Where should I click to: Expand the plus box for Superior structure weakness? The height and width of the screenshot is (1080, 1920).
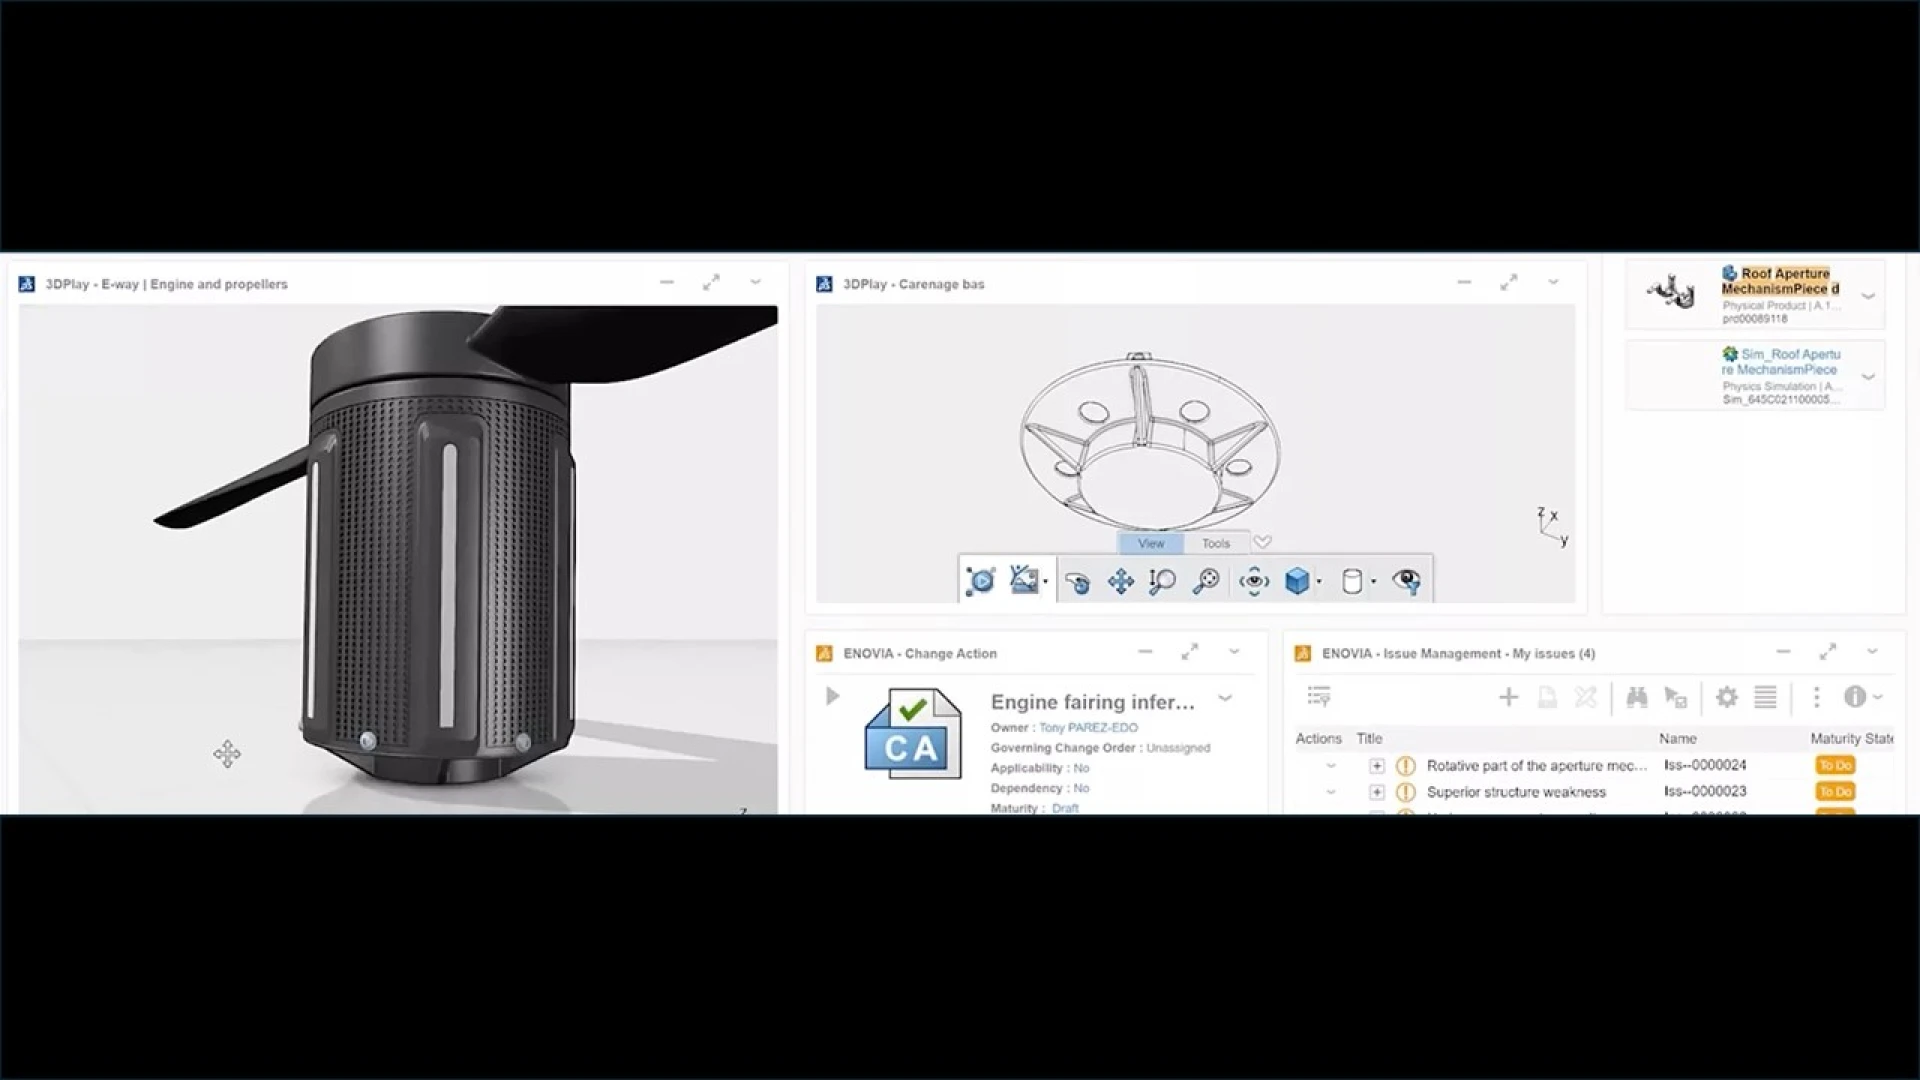[x=1377, y=792]
